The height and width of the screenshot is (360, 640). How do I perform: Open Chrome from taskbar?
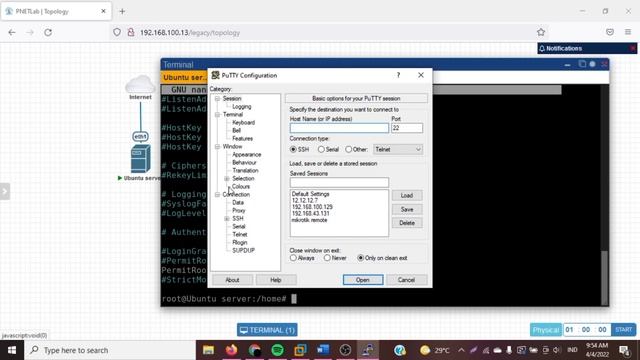(254, 350)
